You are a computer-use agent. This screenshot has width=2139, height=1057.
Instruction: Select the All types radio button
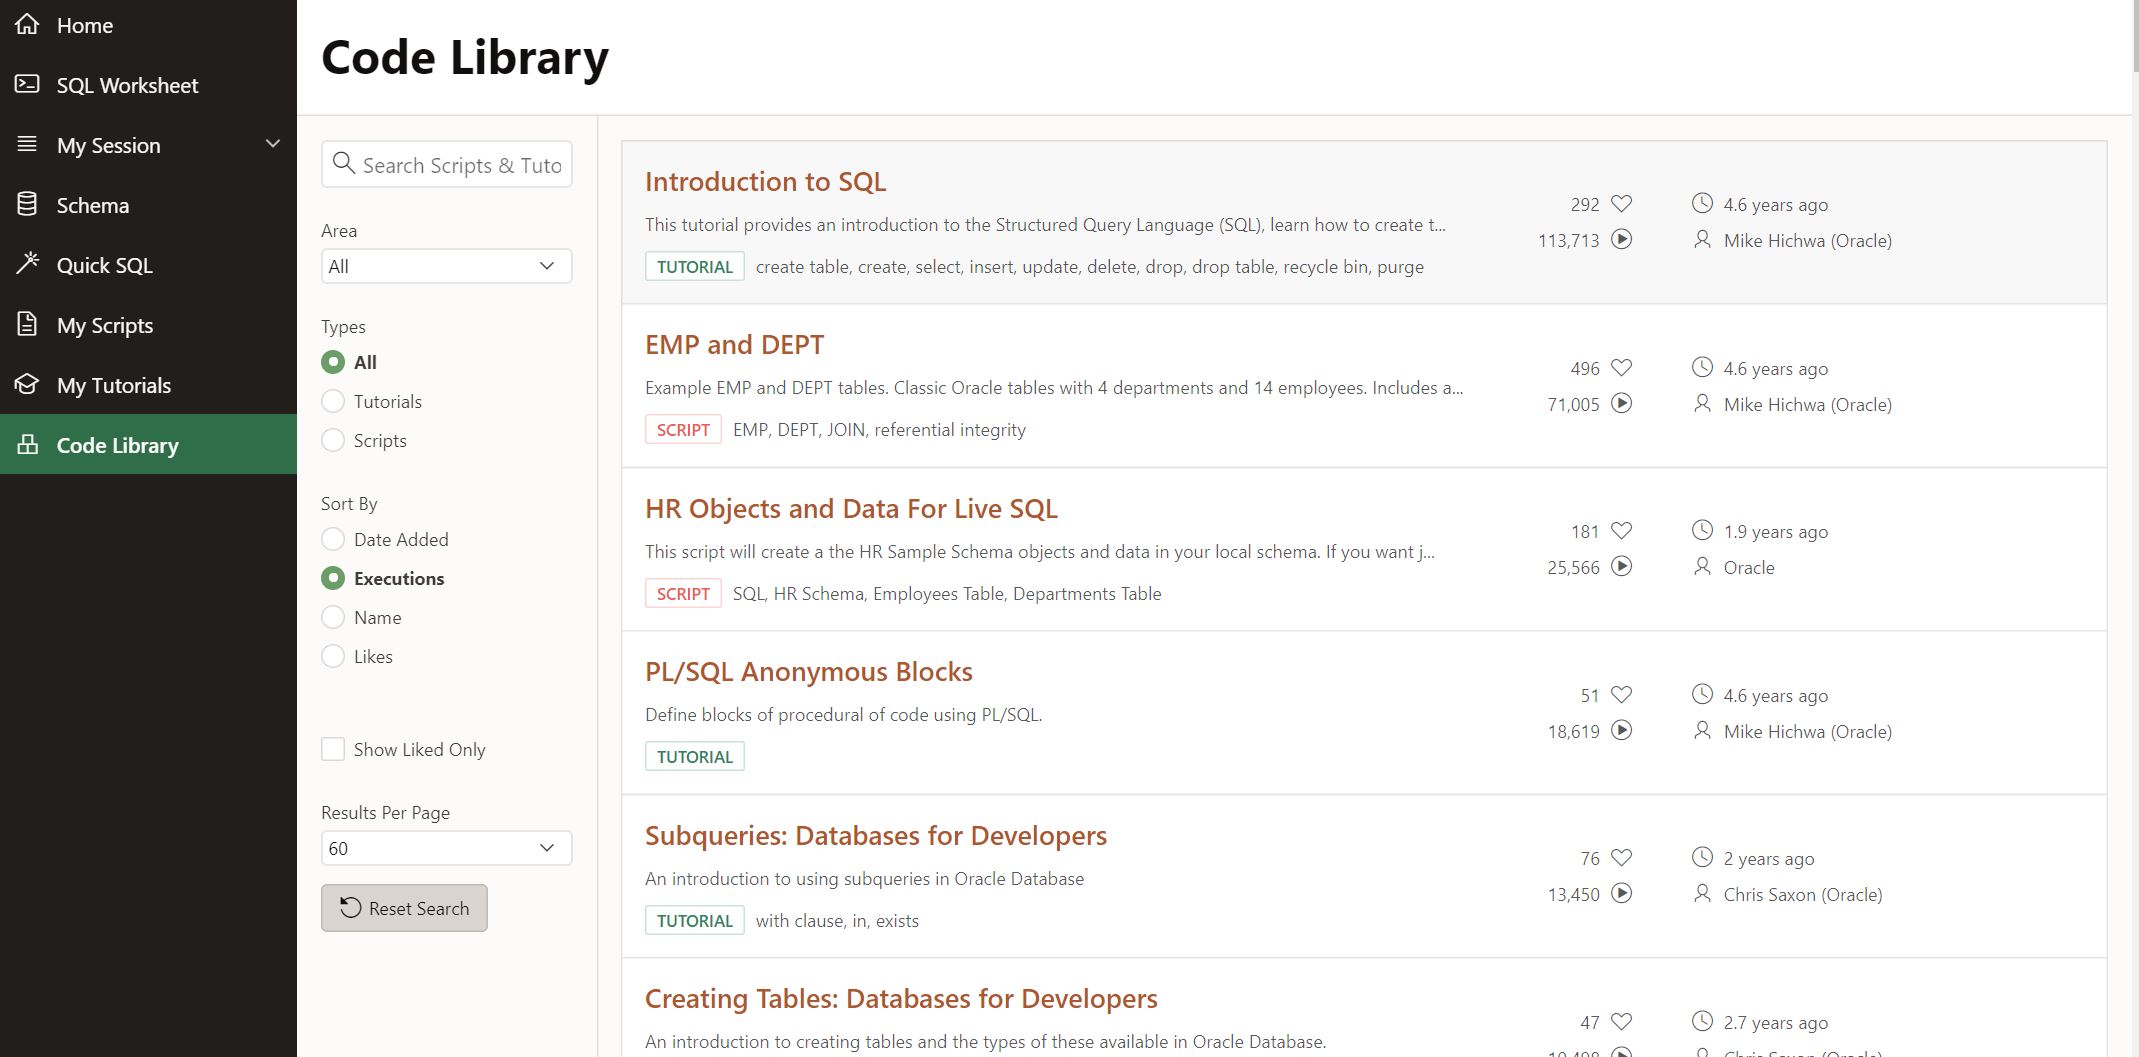coord(333,362)
